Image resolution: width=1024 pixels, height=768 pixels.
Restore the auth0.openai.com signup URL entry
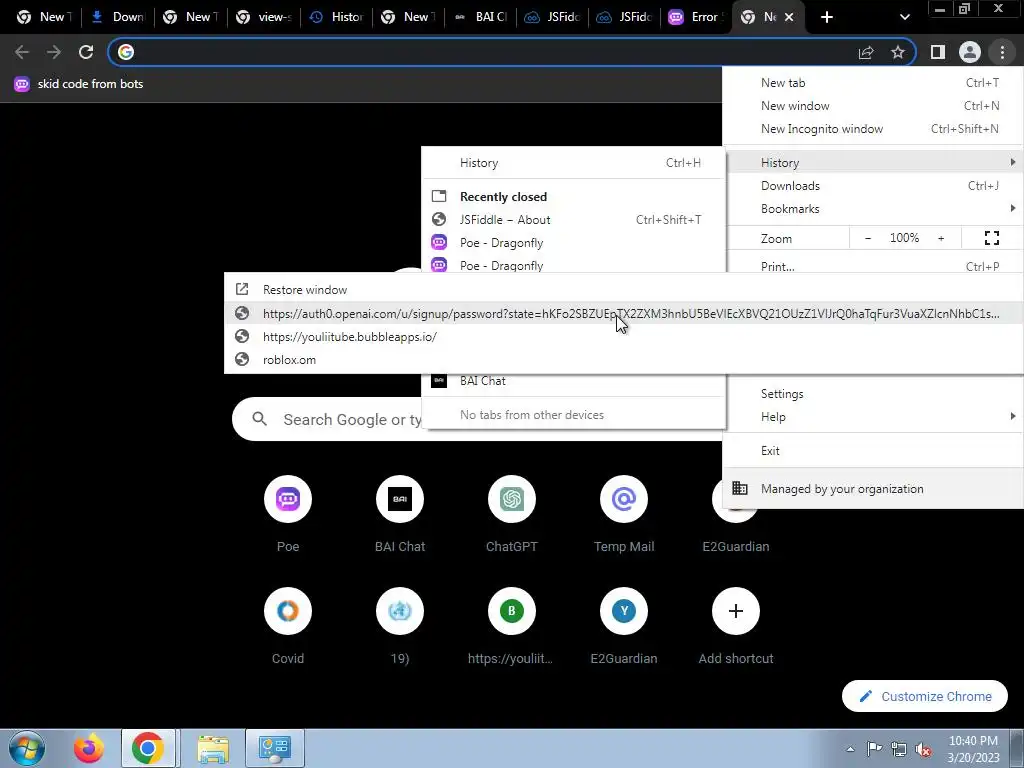coord(624,313)
